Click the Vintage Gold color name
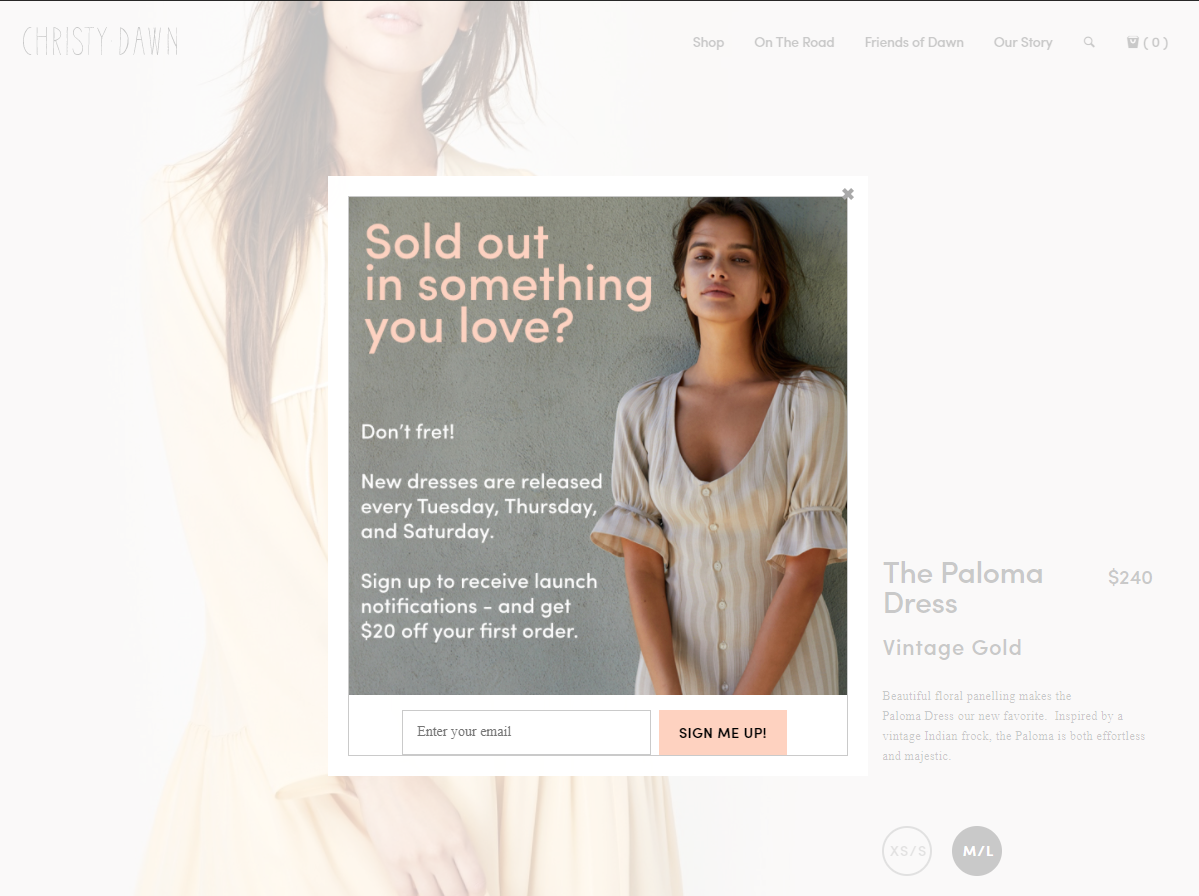Screen dimensions: 1199x896 pos(952,648)
